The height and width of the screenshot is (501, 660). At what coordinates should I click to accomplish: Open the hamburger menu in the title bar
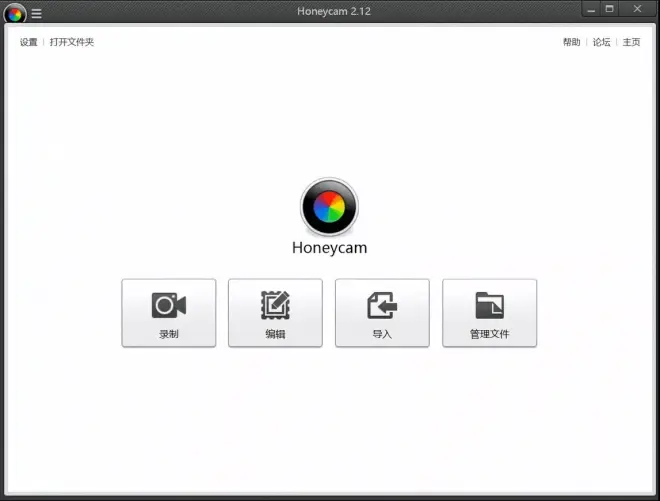[x=37, y=13]
